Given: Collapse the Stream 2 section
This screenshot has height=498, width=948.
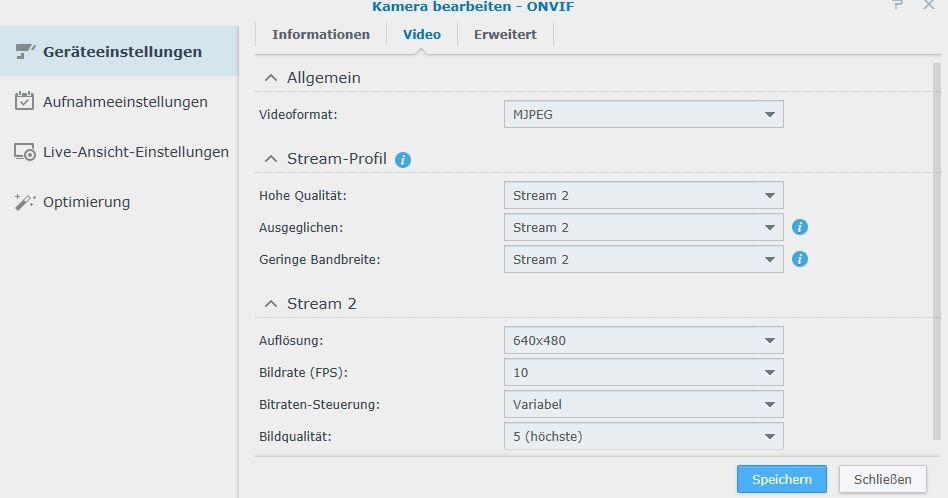Looking at the screenshot, I should [270, 304].
